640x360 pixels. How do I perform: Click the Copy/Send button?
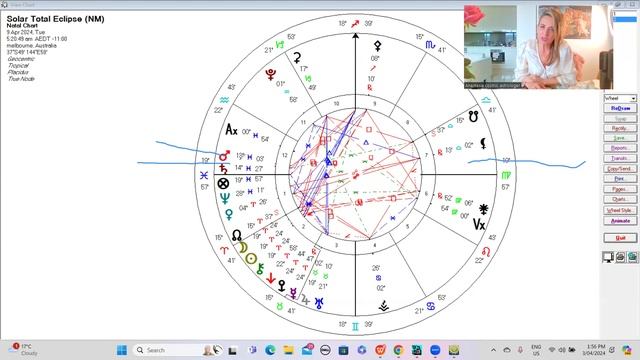(620, 169)
